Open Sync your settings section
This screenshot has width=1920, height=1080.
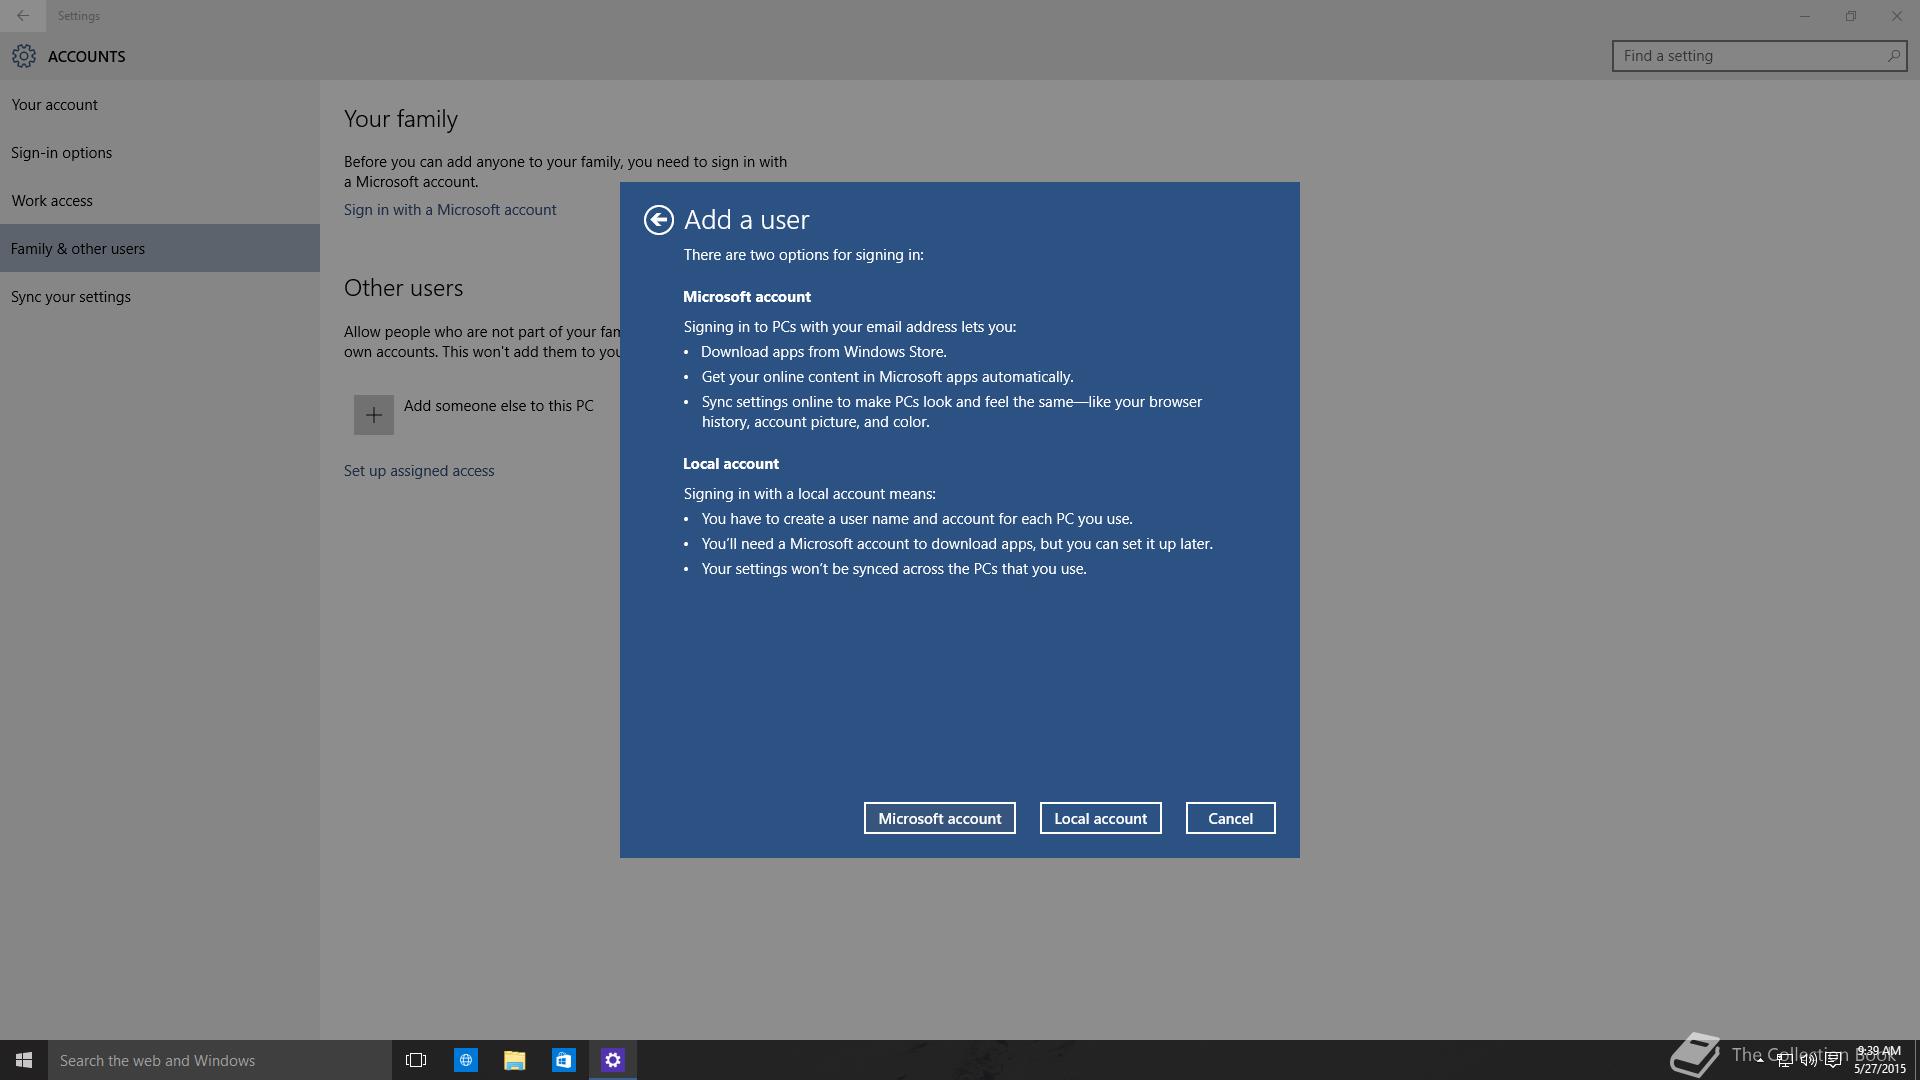(160, 297)
